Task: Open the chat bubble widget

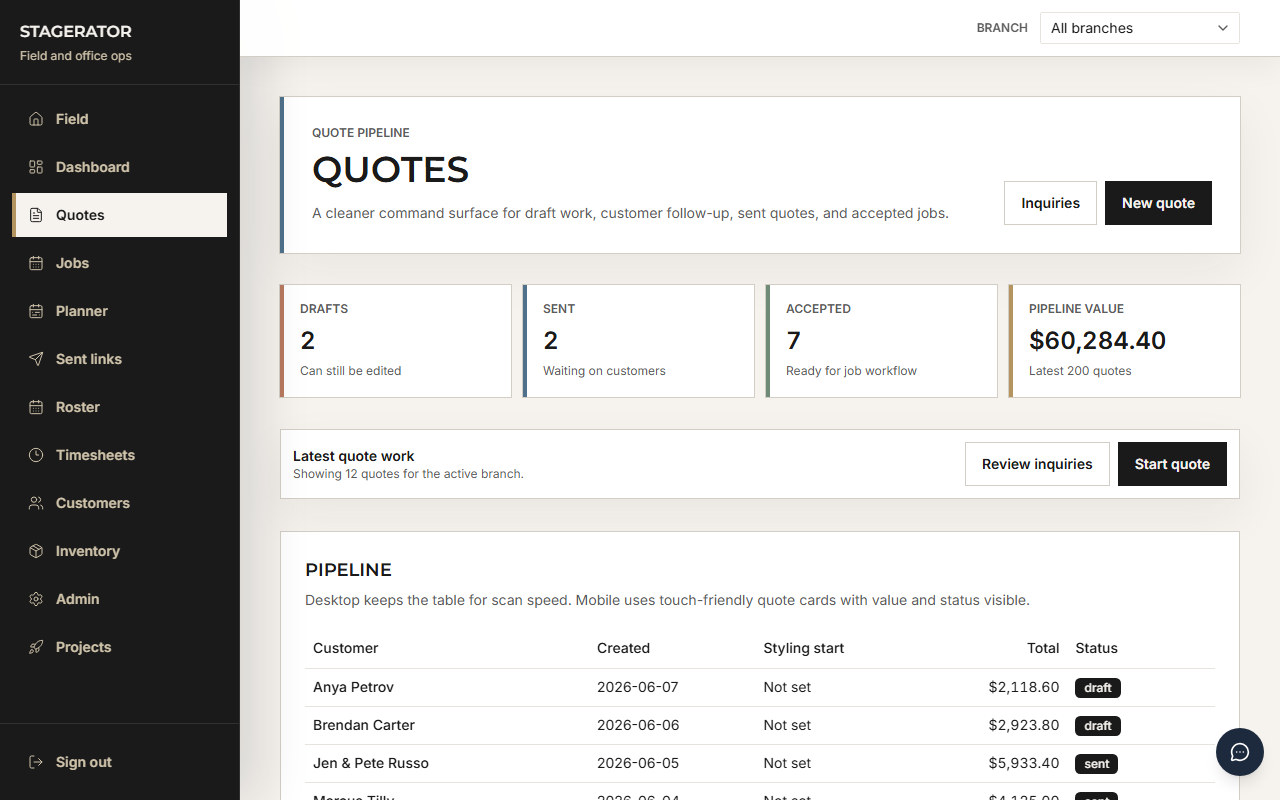Action: coord(1240,752)
